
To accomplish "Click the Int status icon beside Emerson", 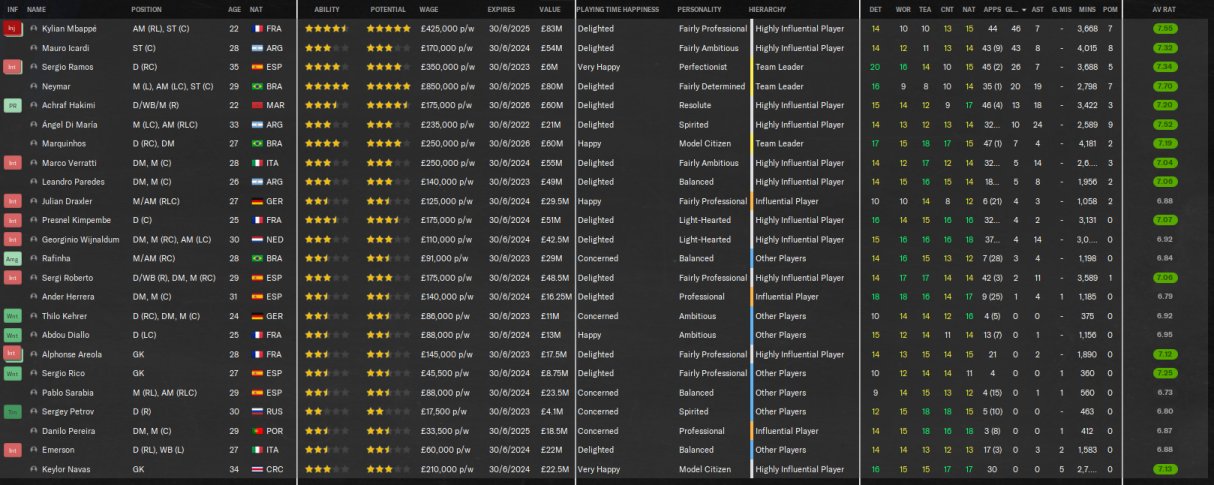I will [12, 450].
